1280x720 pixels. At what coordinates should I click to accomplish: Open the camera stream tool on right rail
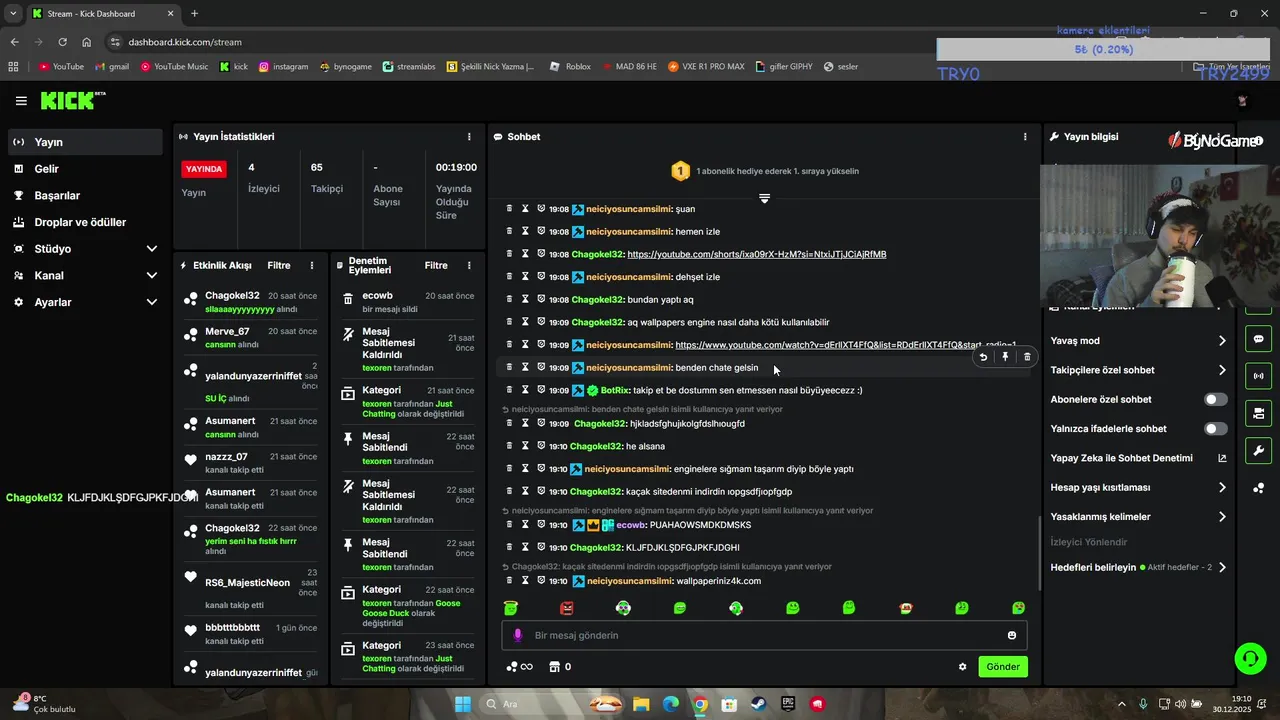coord(1258,413)
